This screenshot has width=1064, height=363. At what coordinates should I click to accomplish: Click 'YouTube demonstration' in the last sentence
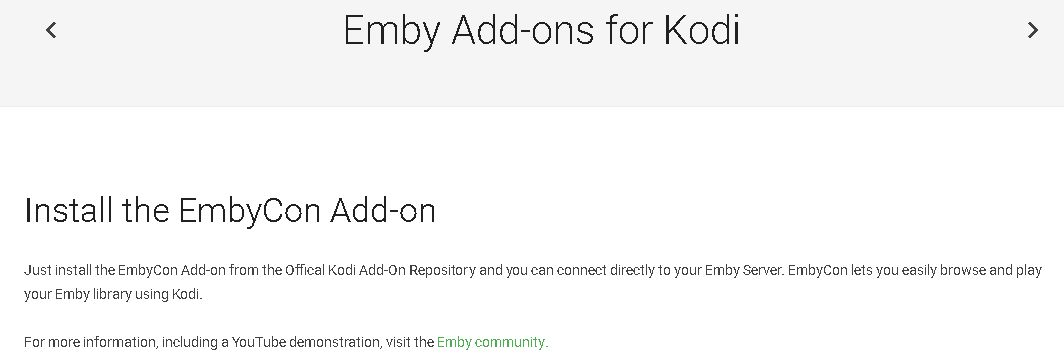306,342
